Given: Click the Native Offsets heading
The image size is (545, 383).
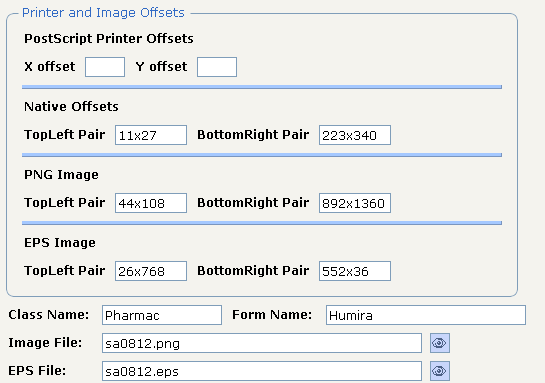Looking at the screenshot, I should (71, 106).
